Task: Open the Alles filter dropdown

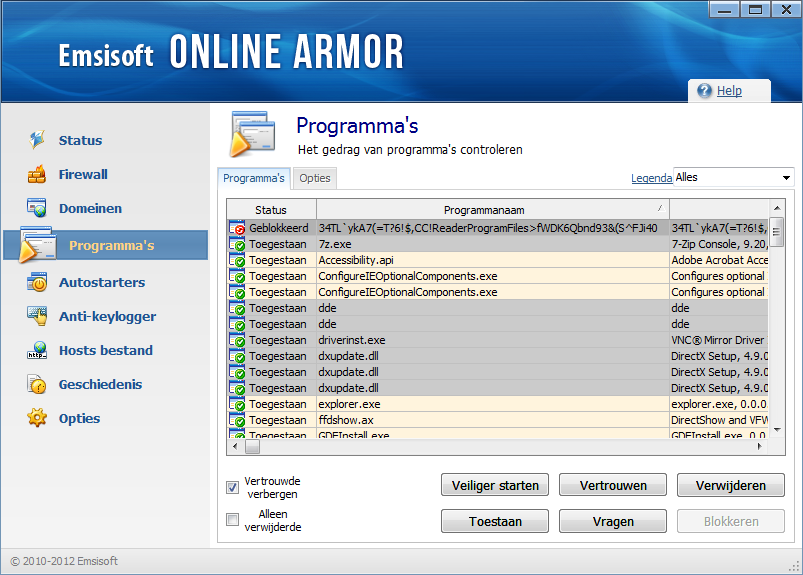Action: point(734,177)
